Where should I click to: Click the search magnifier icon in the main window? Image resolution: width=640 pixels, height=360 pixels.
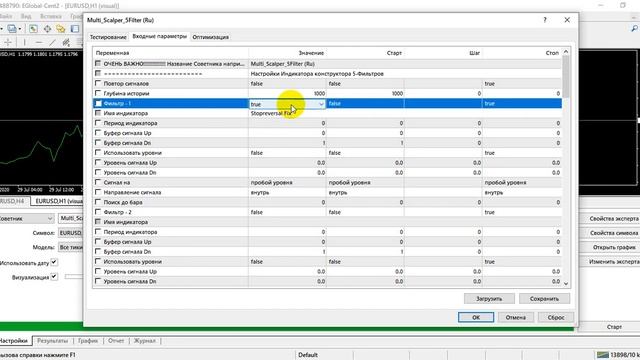[x=634, y=29]
